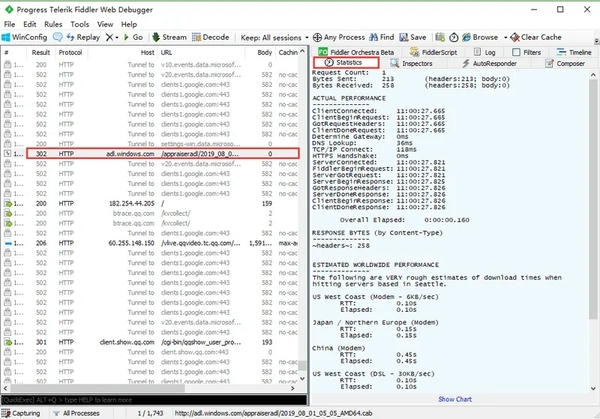Image resolution: width=600 pixels, height=419 pixels.
Task: Switch to the Inspectors tab
Action: (x=411, y=64)
